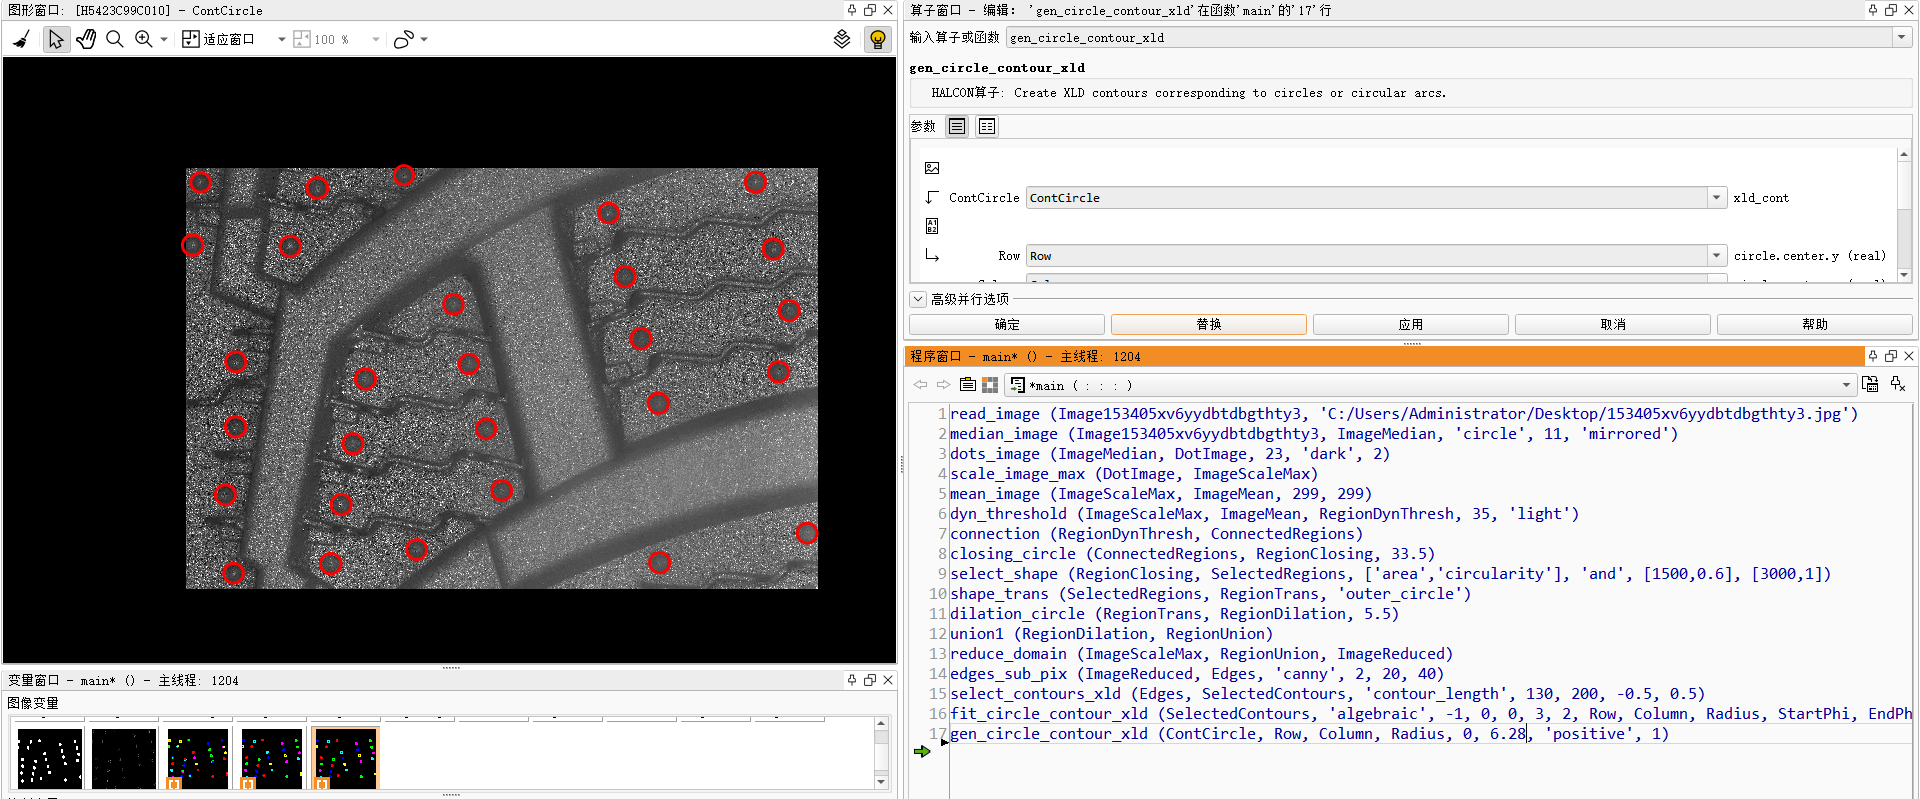Pin the operator window panel
Viewport: 1920px width, 799px height.
(1873, 10)
